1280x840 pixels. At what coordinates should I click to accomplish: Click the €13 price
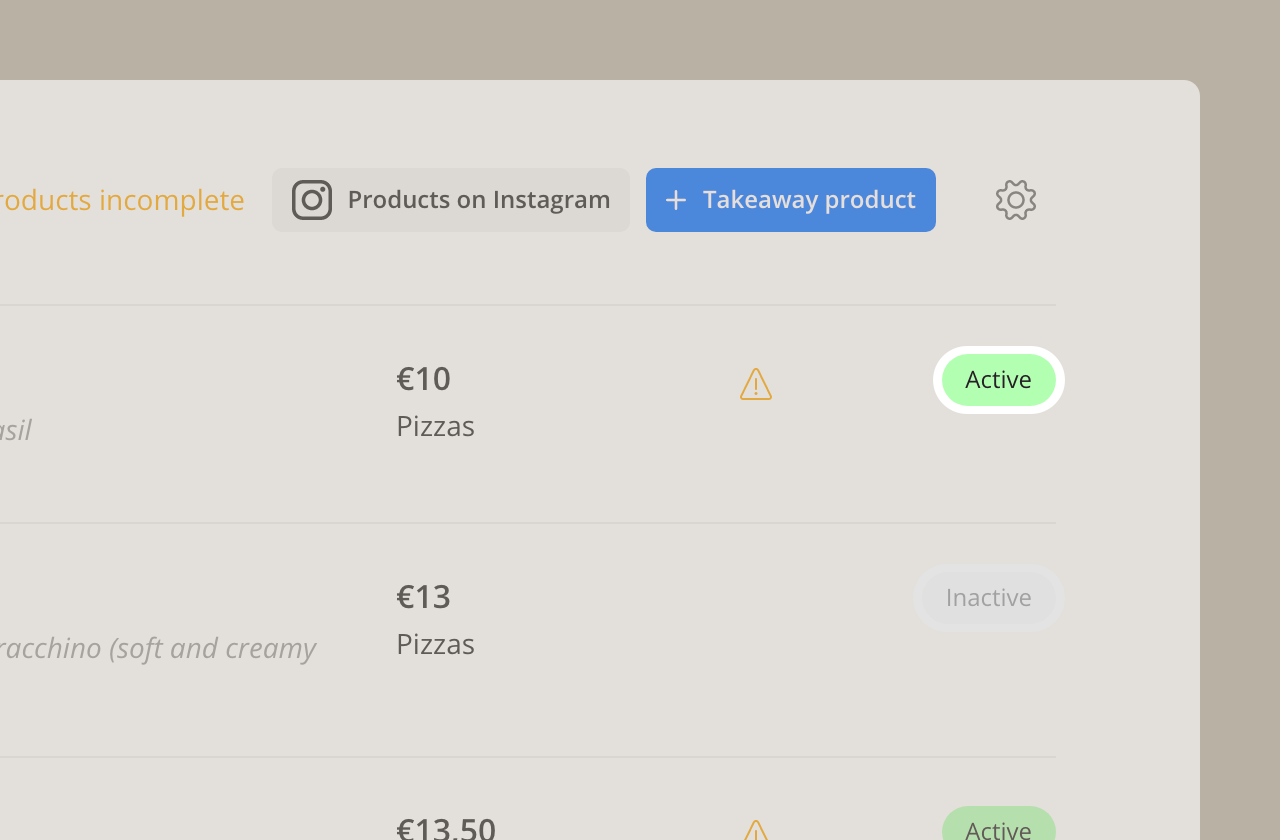click(x=424, y=597)
